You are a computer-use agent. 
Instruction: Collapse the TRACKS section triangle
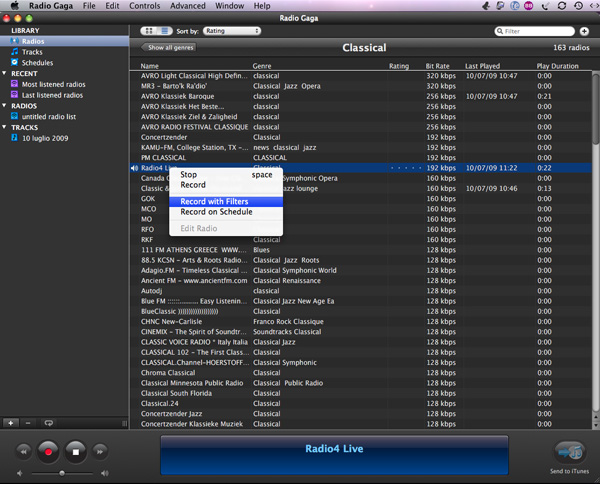pyautogui.click(x=5, y=127)
